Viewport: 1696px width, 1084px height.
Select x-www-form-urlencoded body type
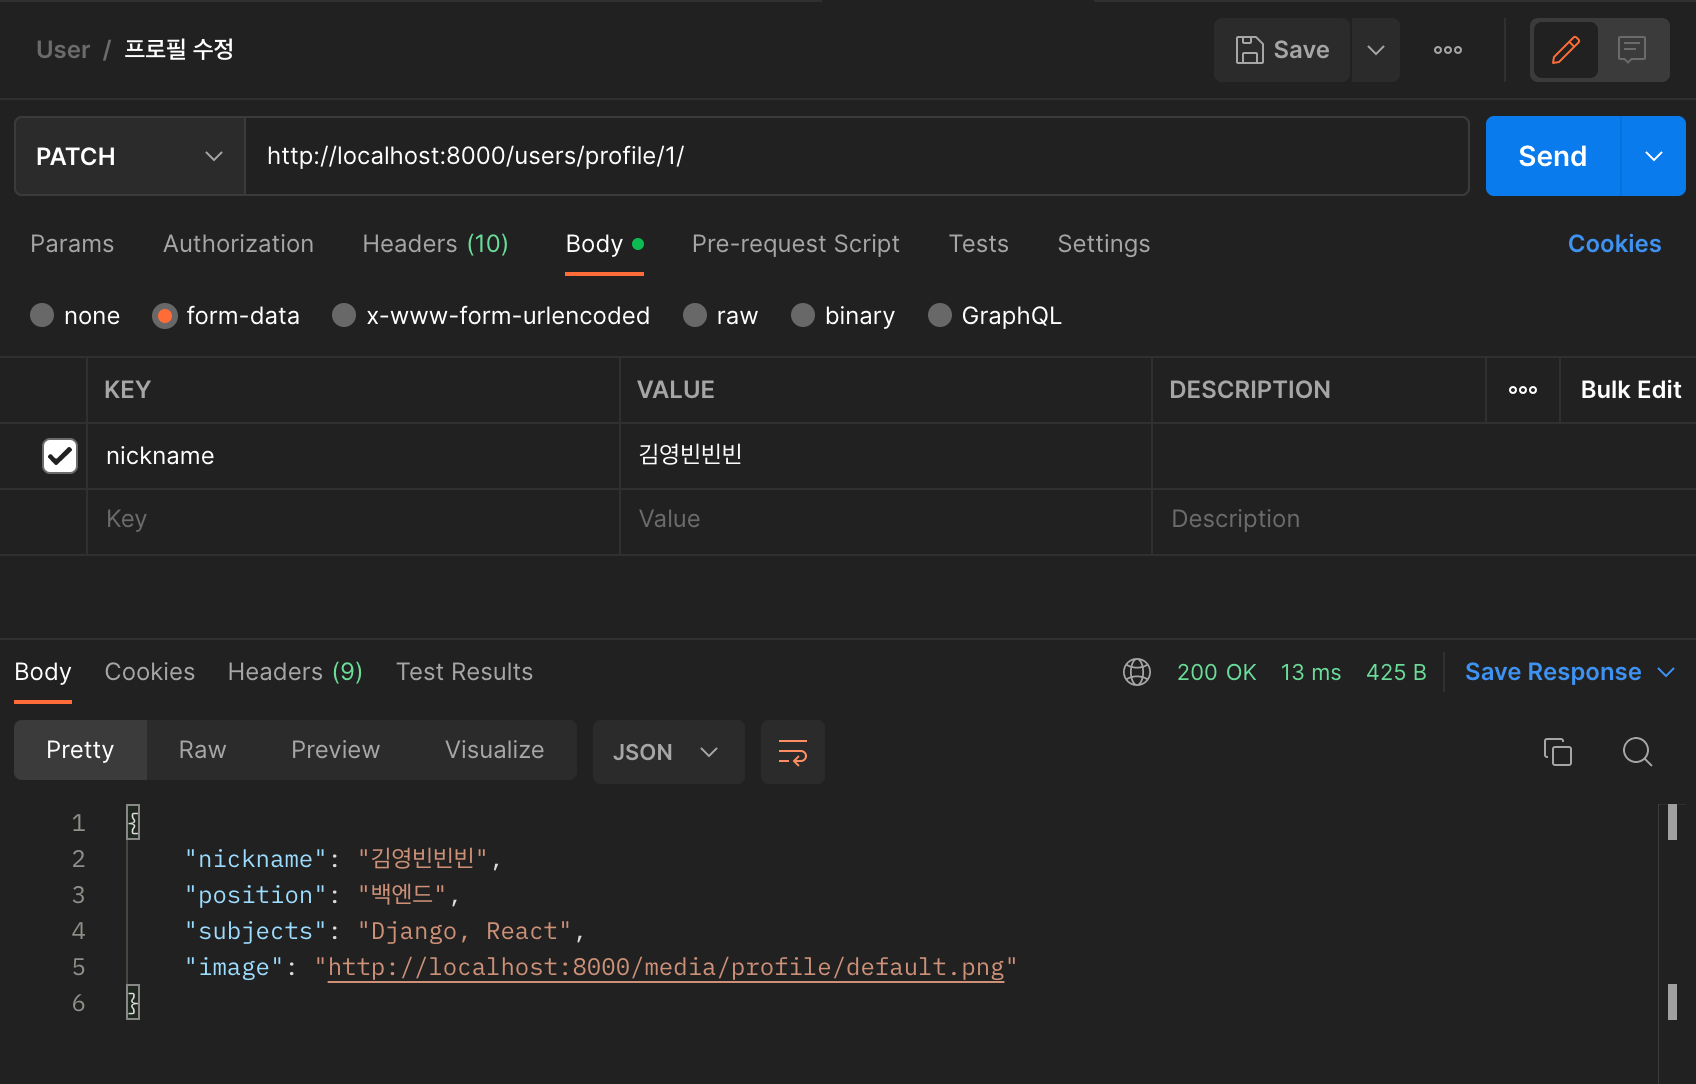click(344, 316)
